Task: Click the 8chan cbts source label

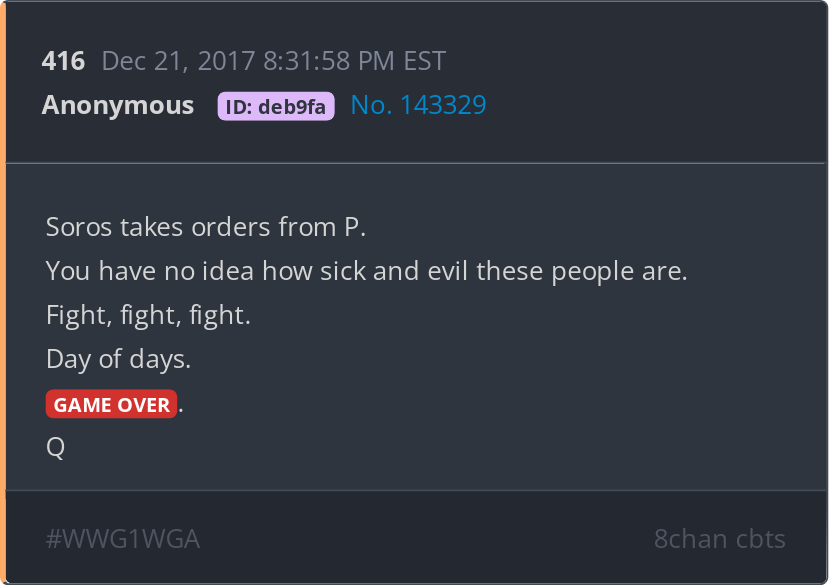Action: coord(719,539)
